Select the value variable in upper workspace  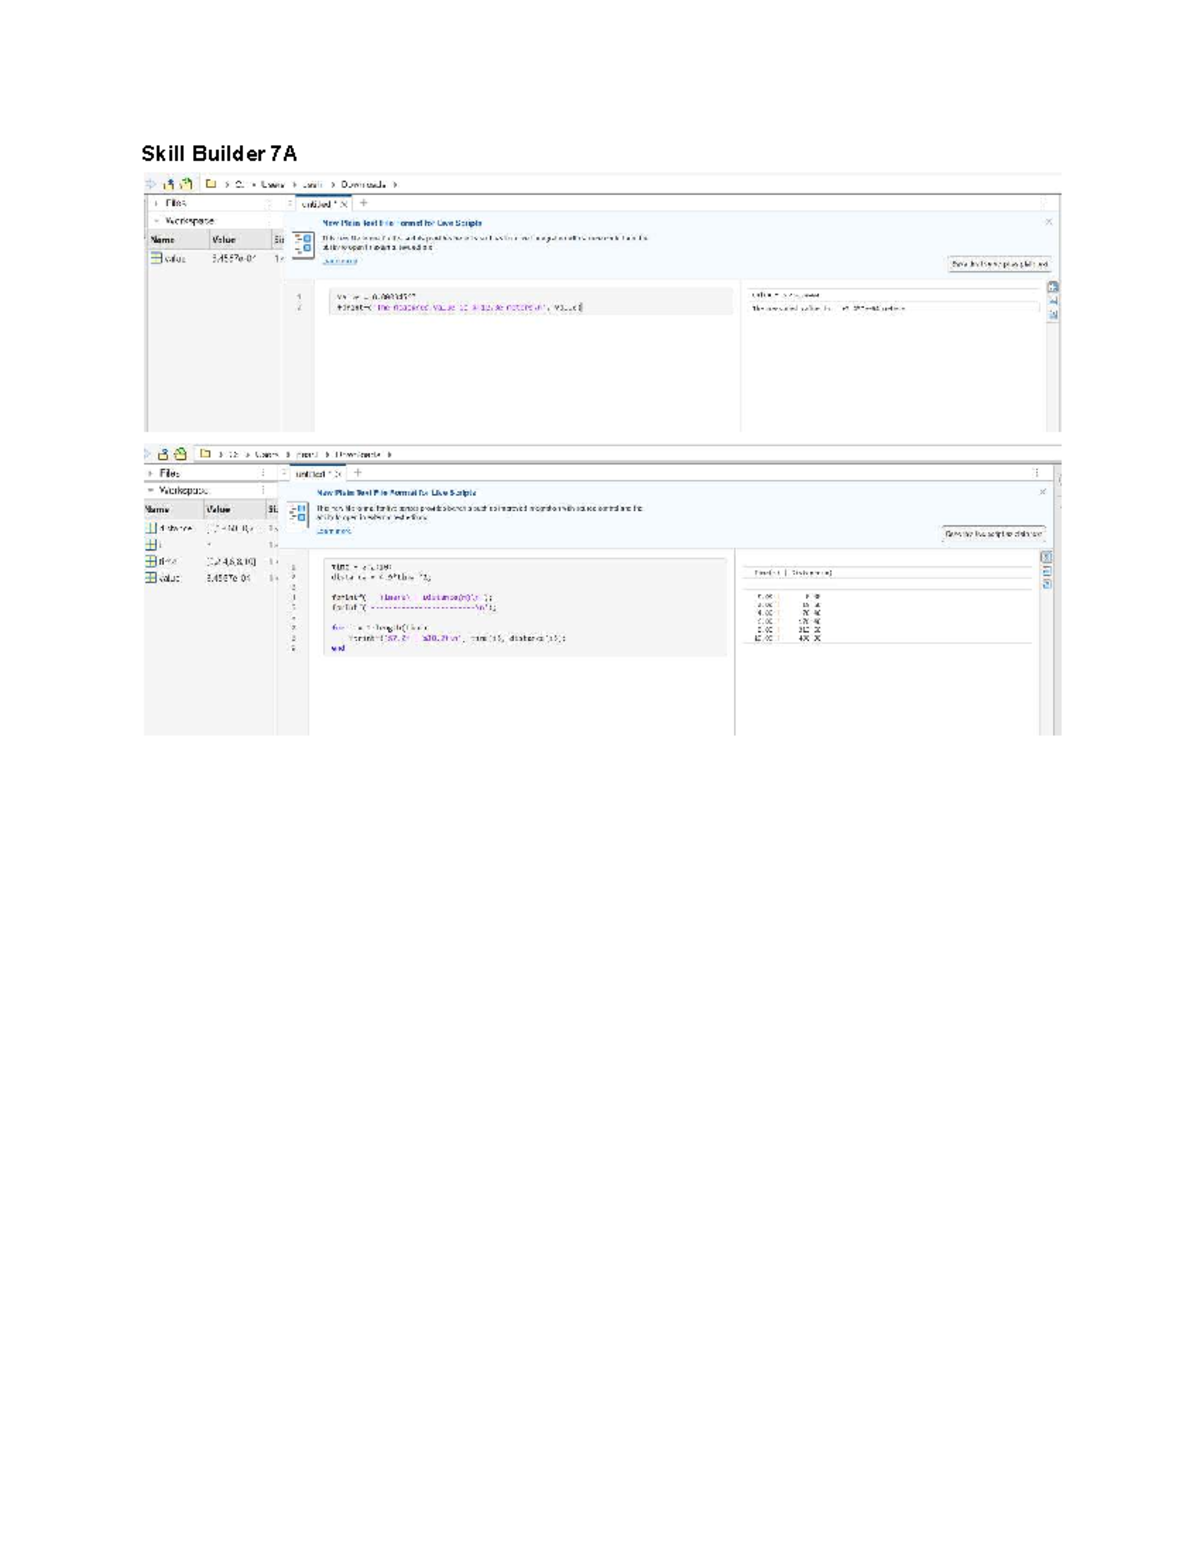tap(168, 258)
